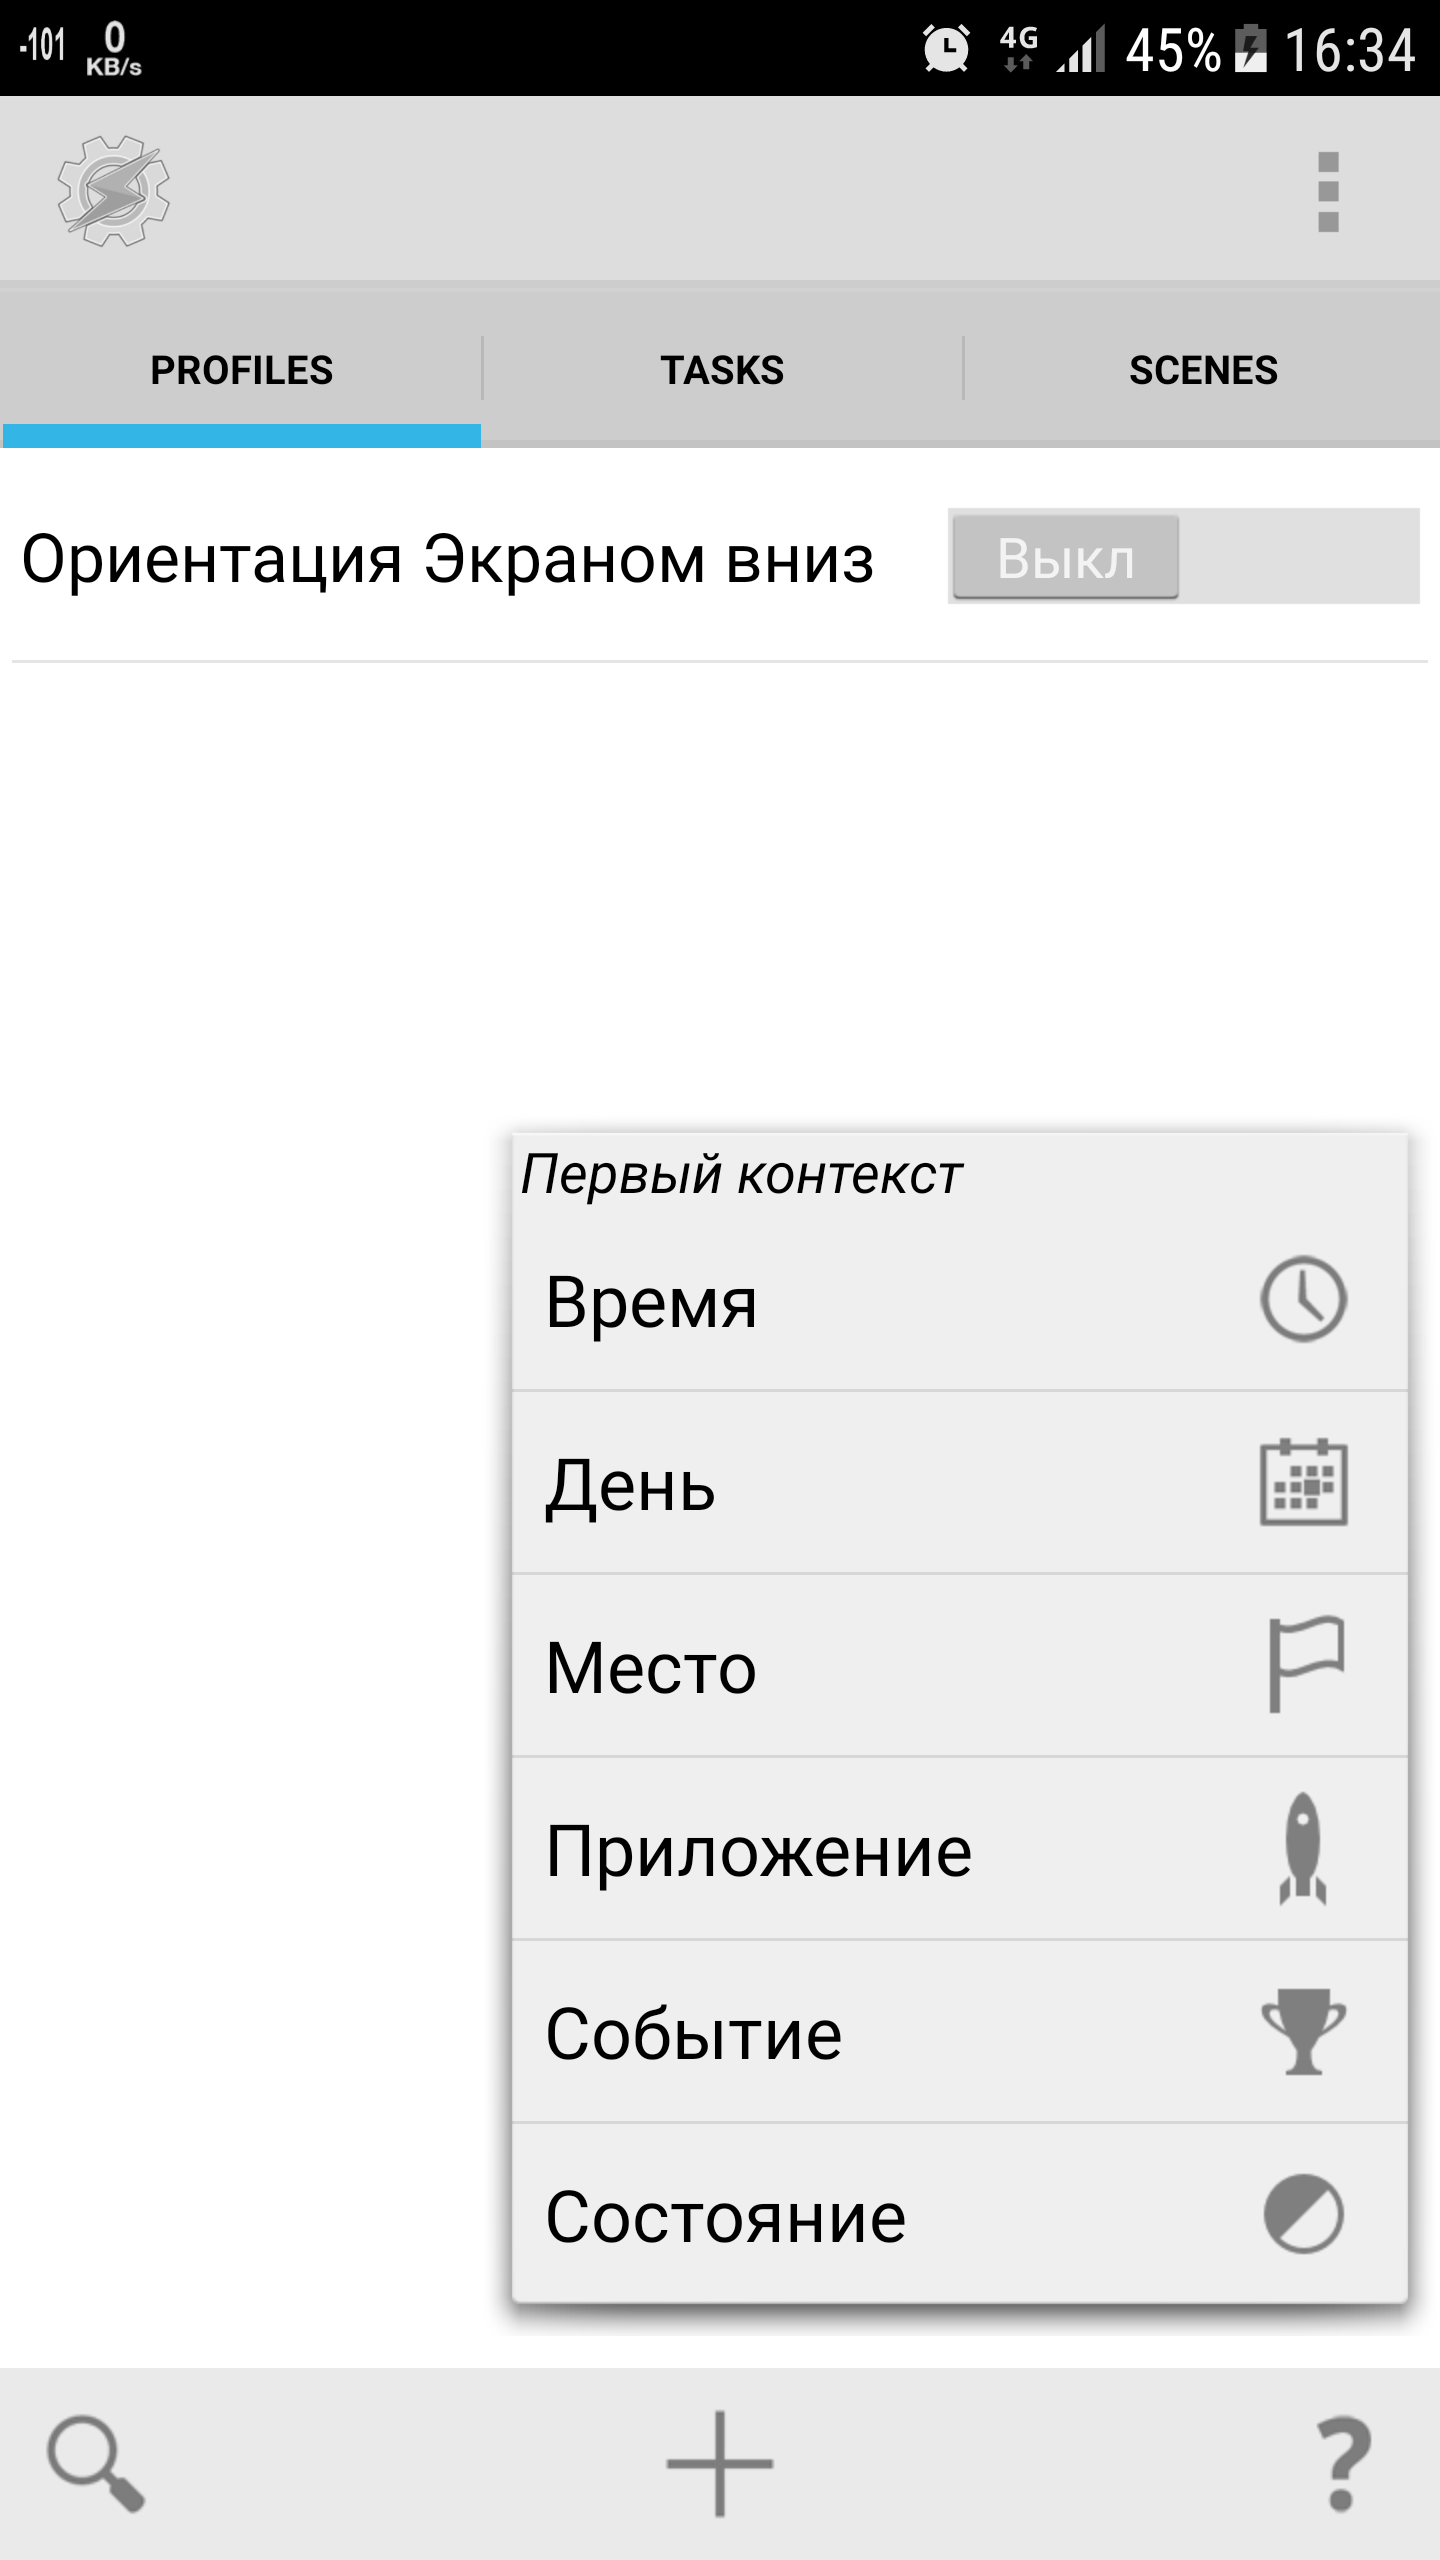The width and height of the screenshot is (1440, 2560).
Task: Switch to the TASKS tab
Action: [722, 370]
